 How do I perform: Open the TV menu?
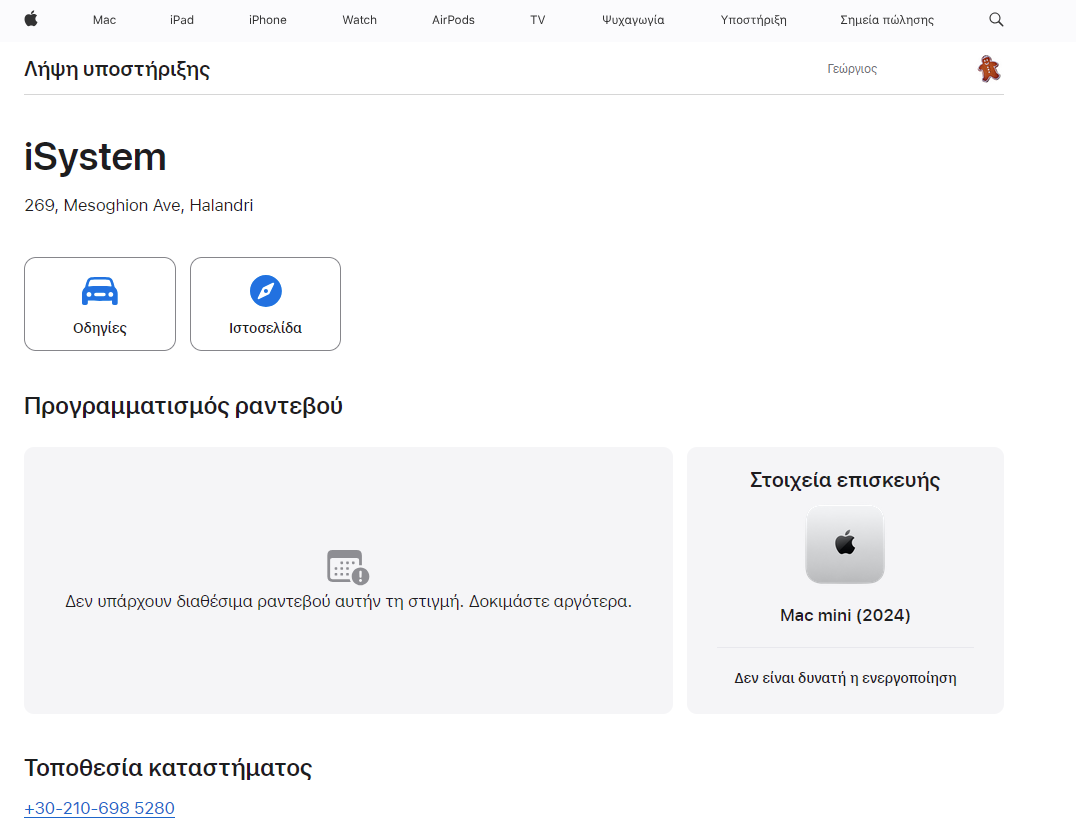point(537,20)
